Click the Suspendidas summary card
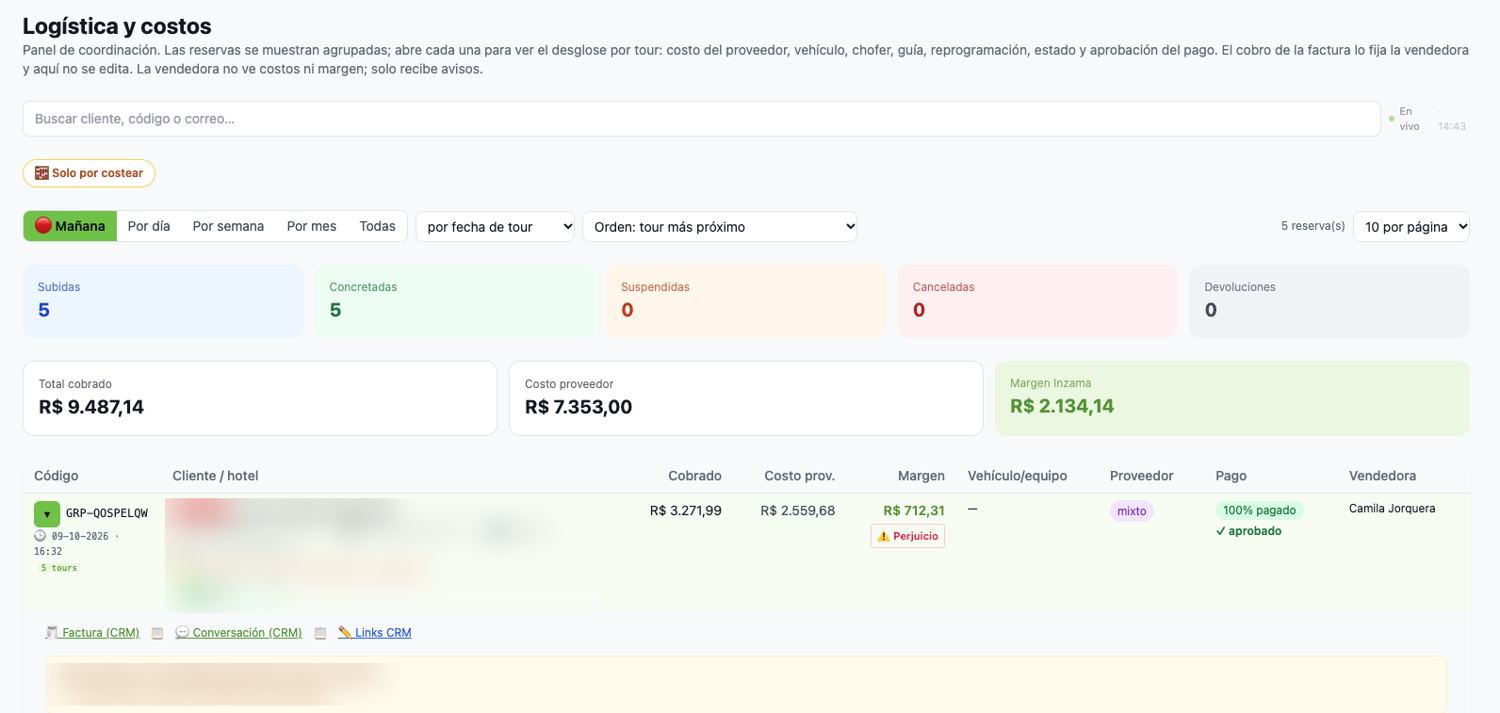Viewport: 1500px width, 713px height. tap(746, 301)
